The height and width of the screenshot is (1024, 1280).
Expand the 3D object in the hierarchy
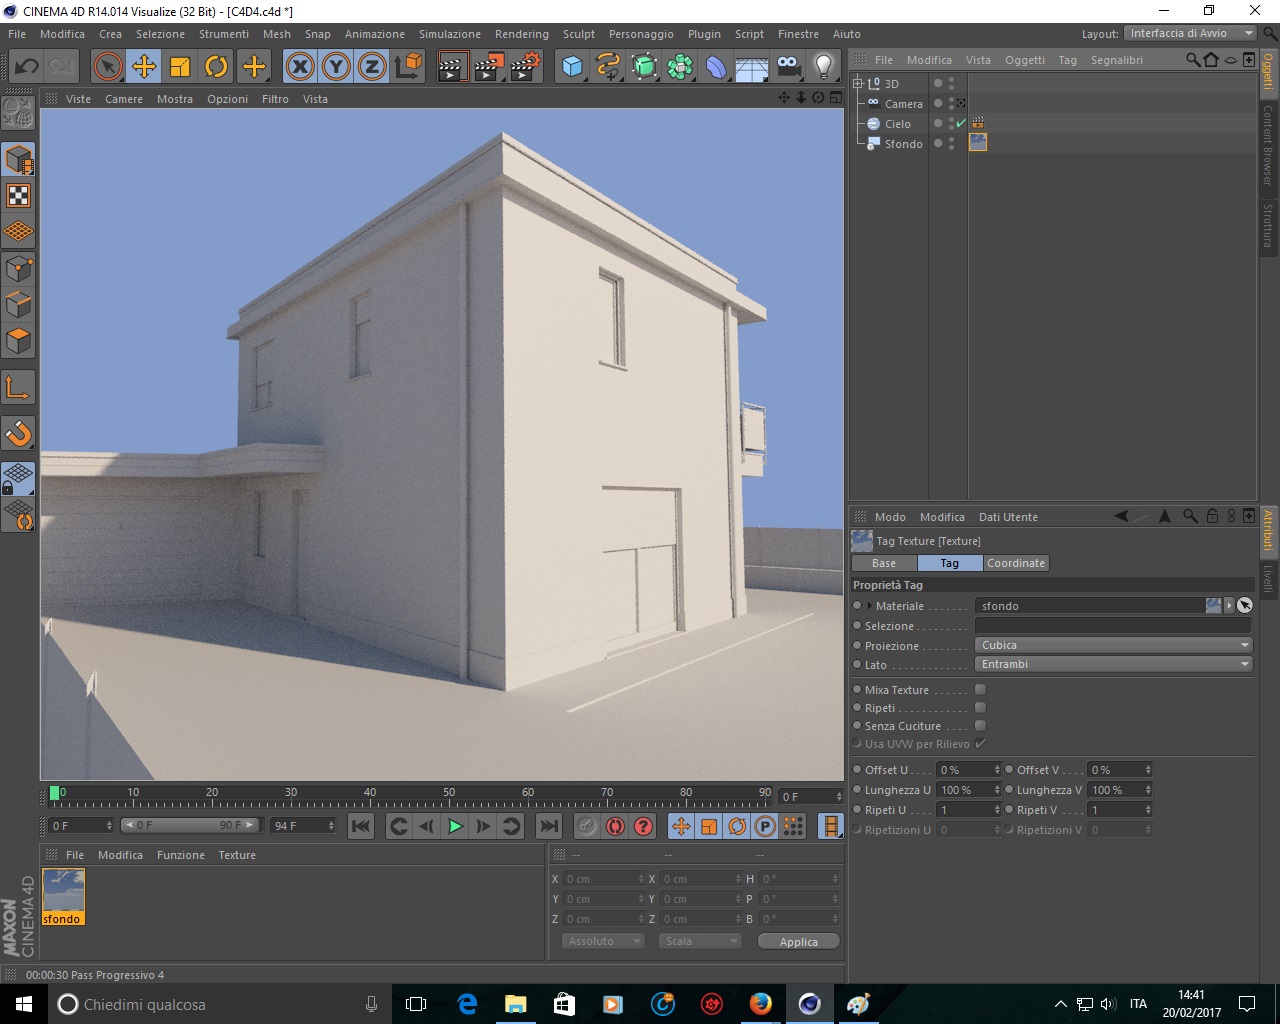[x=857, y=83]
